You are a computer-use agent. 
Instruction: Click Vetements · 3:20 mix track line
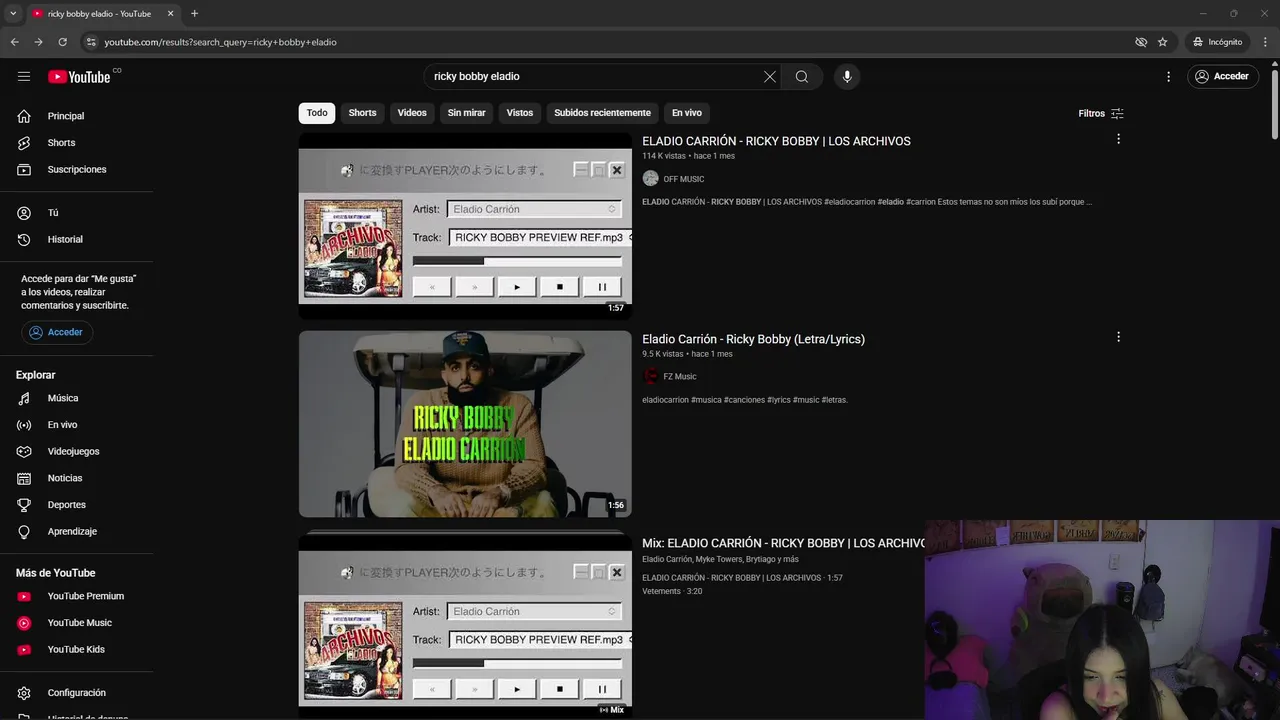pyautogui.click(x=672, y=591)
